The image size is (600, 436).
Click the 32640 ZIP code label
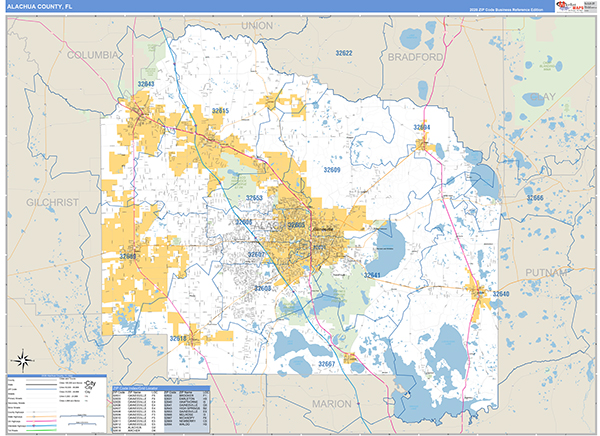coord(501,293)
